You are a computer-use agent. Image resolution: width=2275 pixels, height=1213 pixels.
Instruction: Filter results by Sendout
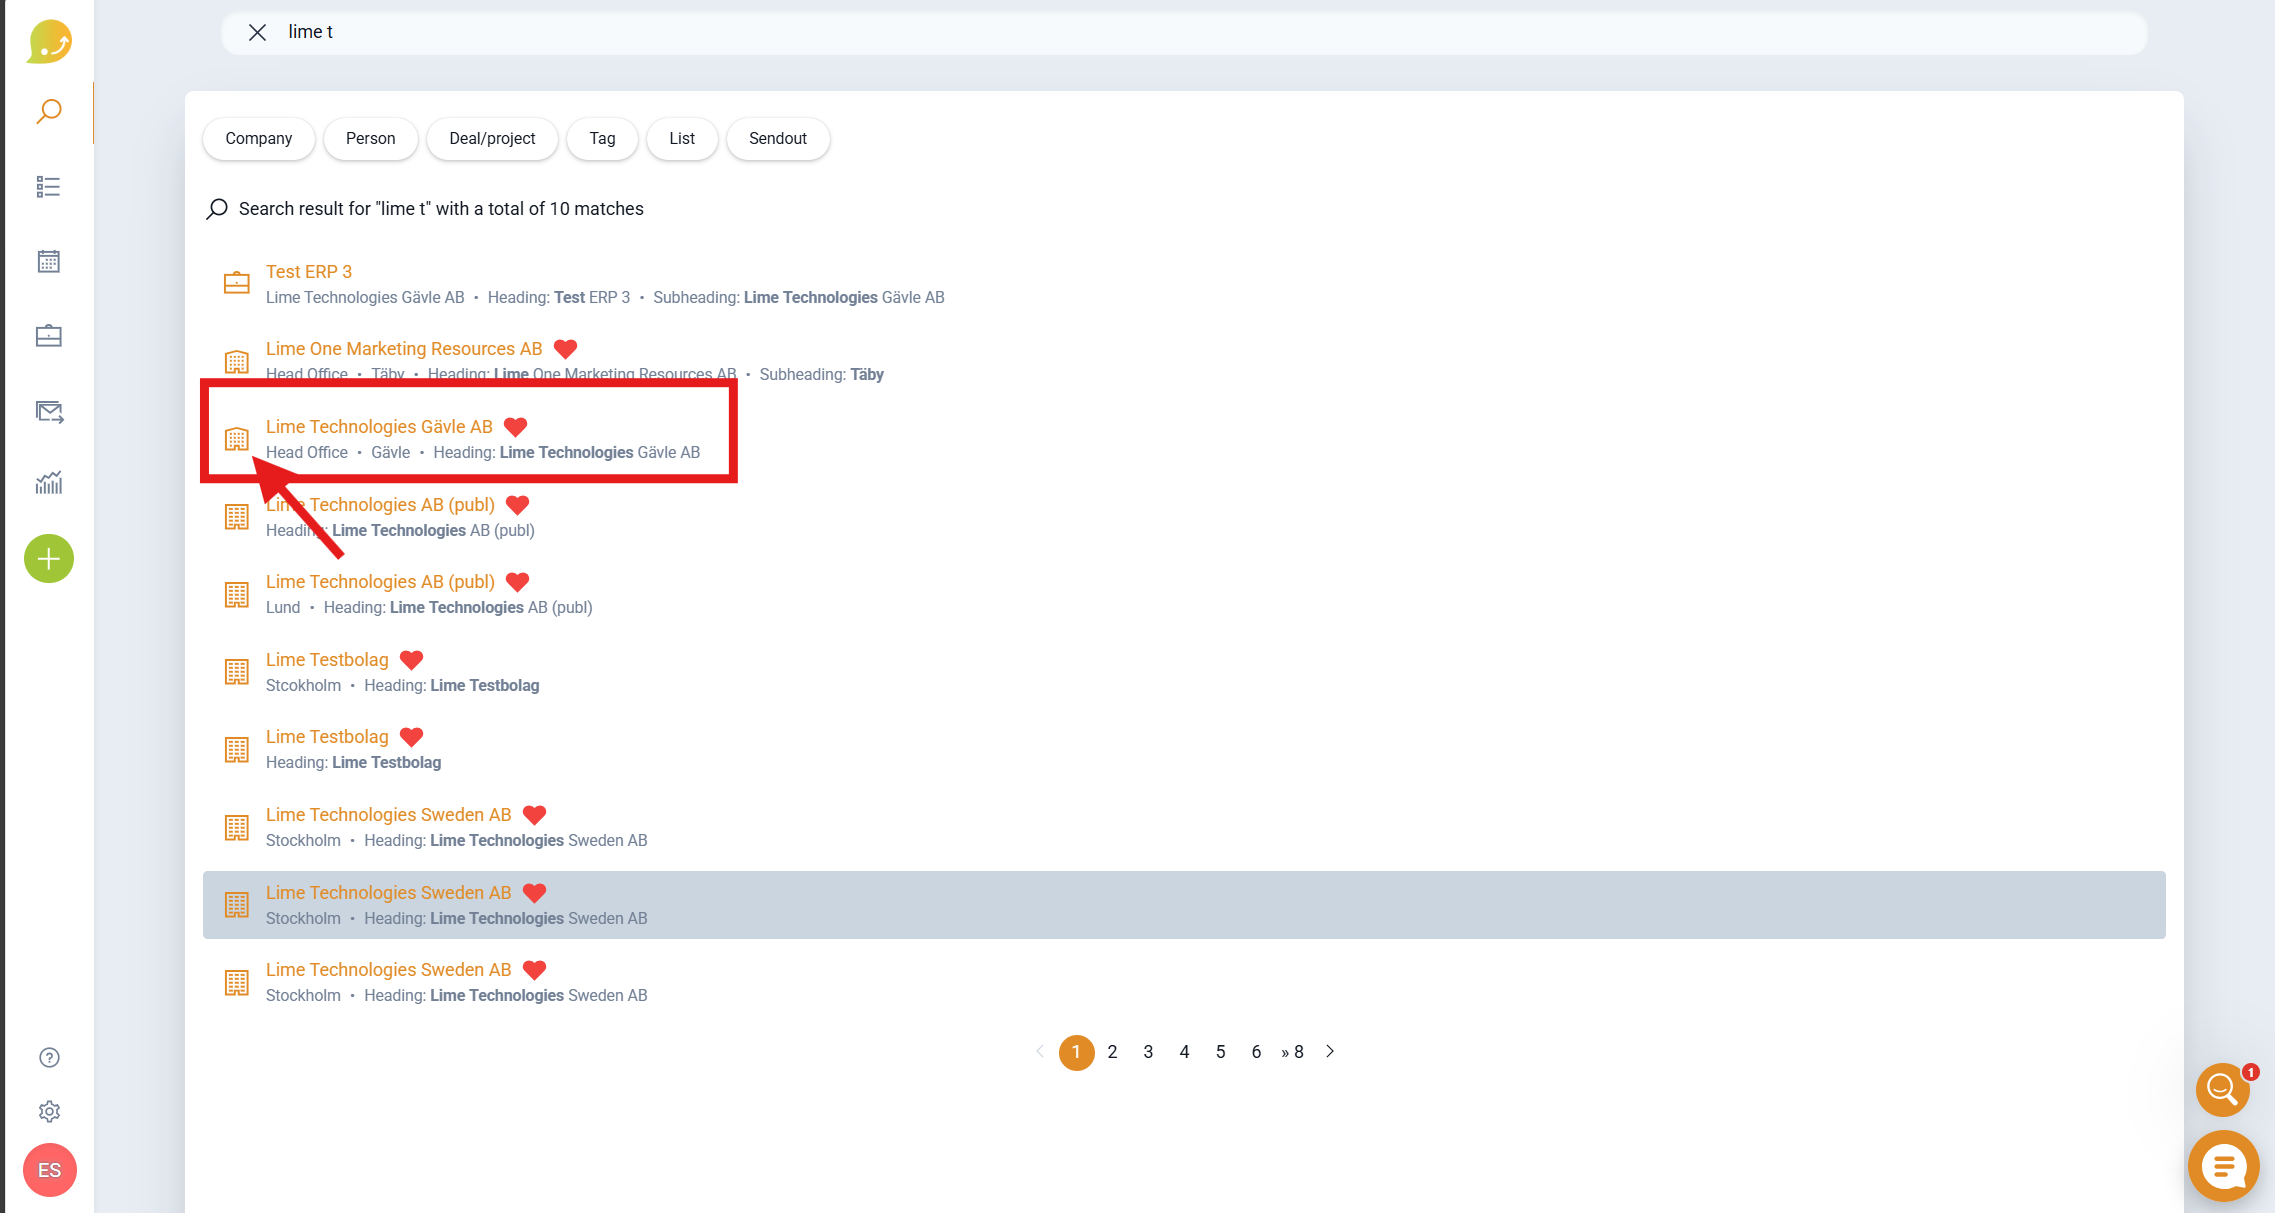tap(778, 139)
